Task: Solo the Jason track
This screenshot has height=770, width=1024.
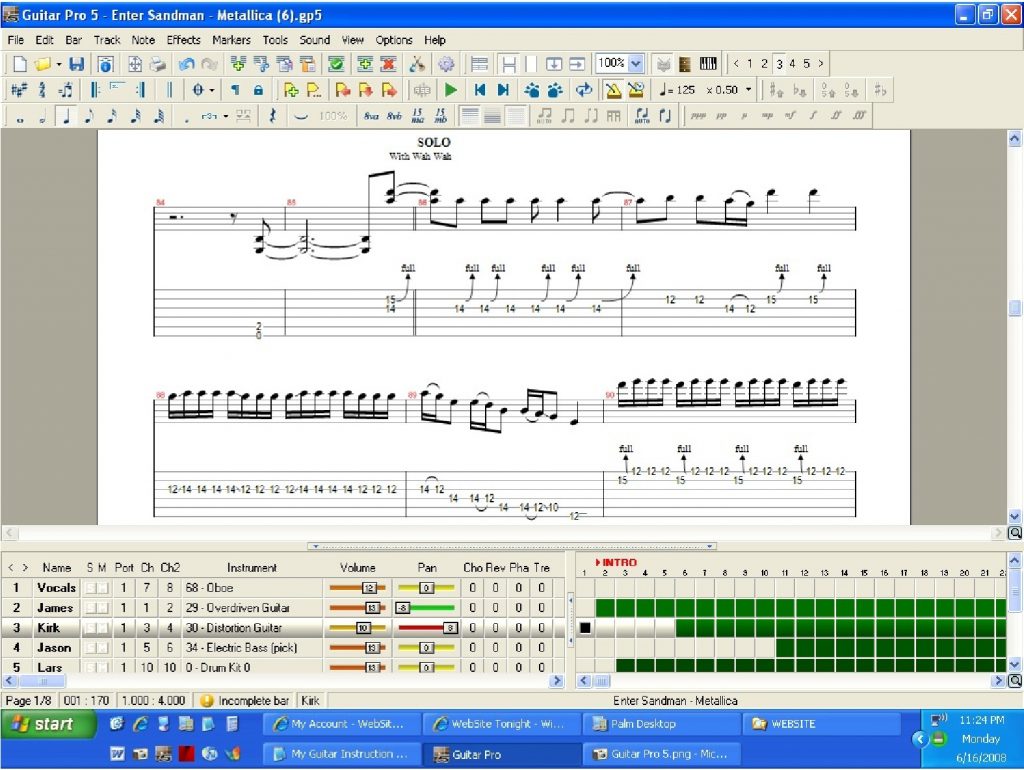Action: [x=90, y=648]
